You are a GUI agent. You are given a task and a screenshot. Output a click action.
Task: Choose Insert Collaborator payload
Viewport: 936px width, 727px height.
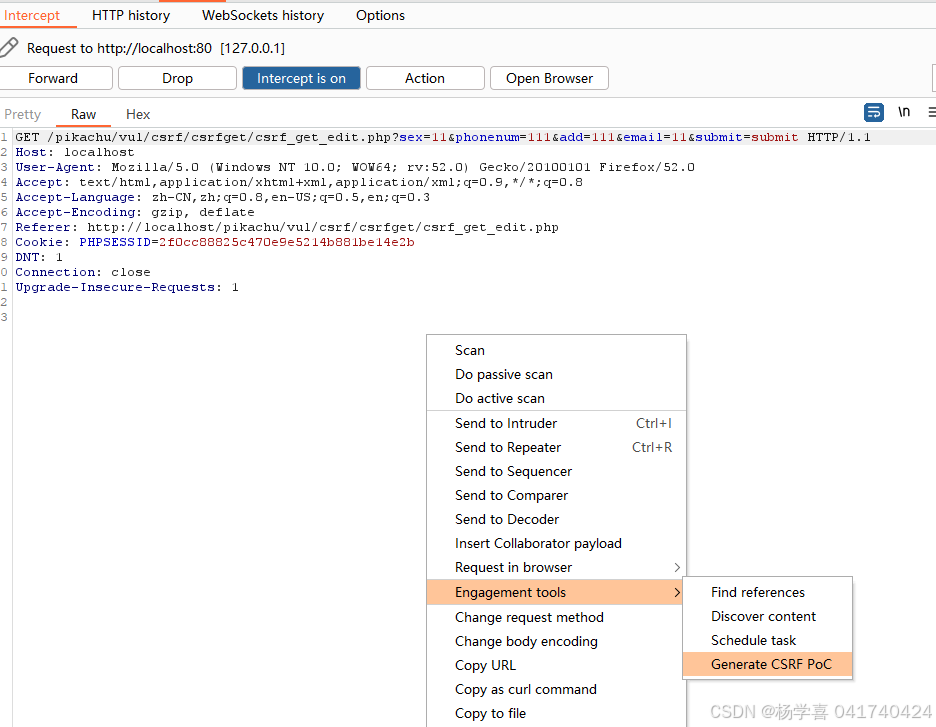(556, 543)
